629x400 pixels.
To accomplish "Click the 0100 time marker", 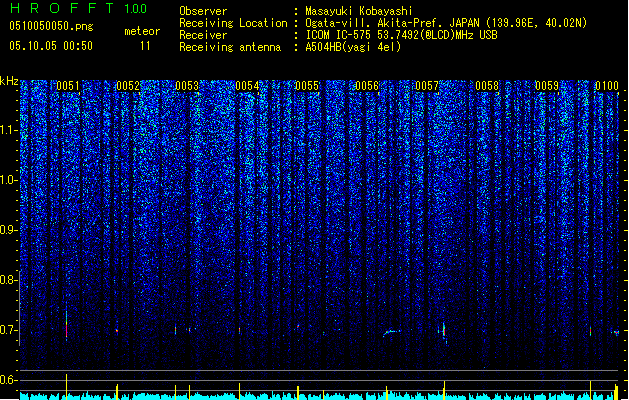I will [607, 86].
